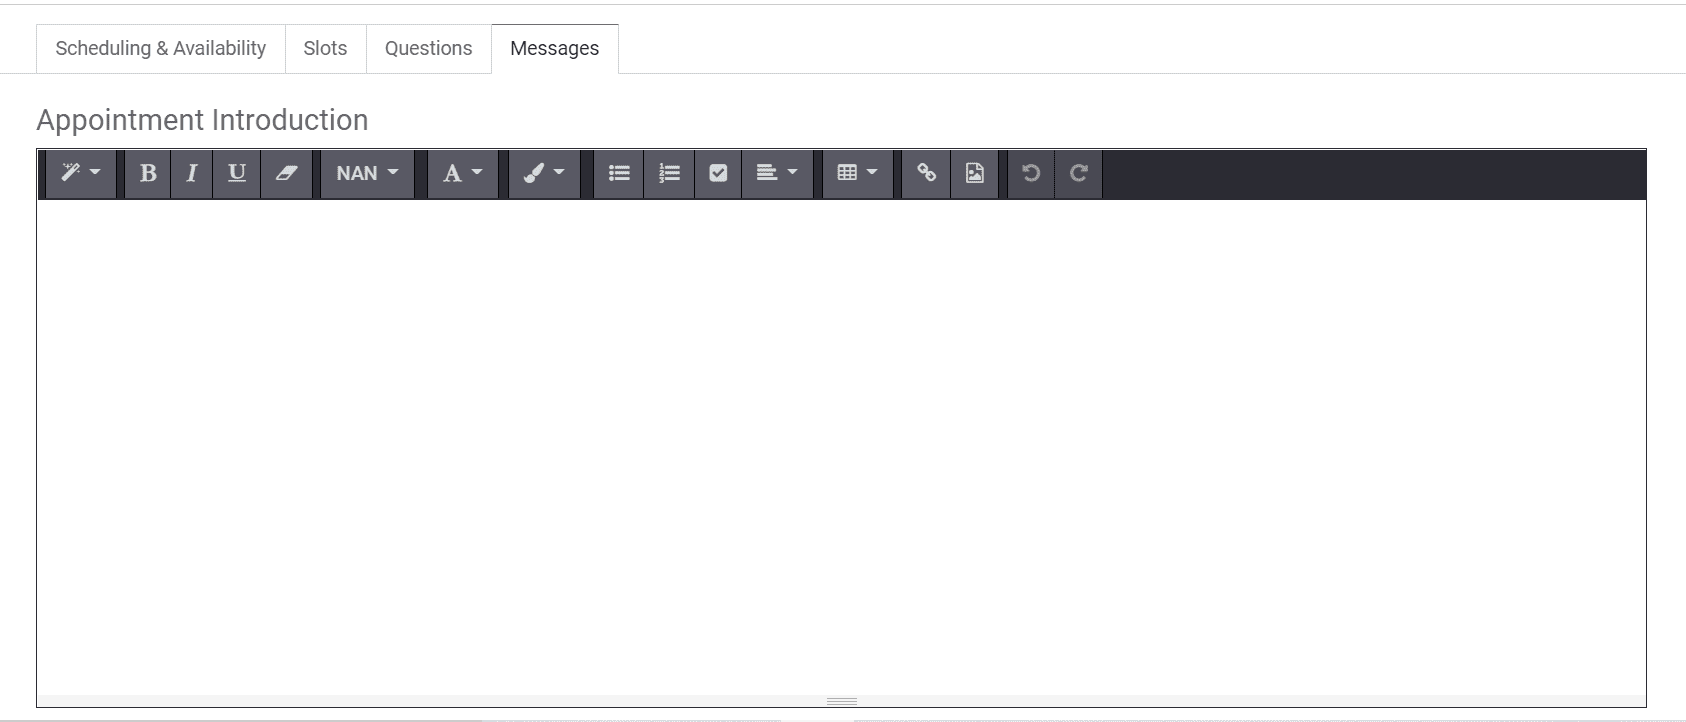Insert an ordered numbered list
Viewport: 1686px width, 722px height.
pos(669,174)
